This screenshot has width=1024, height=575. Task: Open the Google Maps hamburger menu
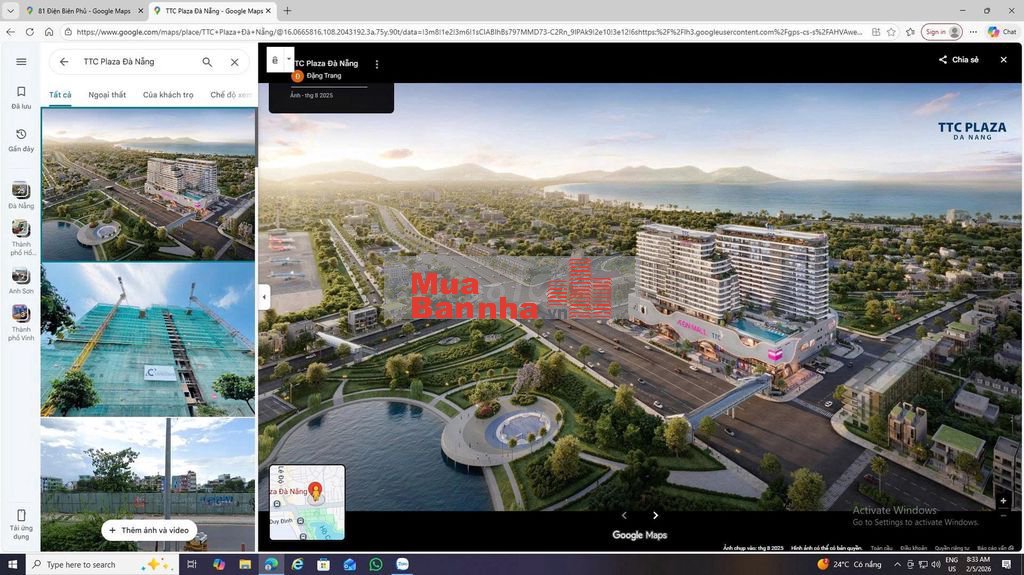pos(21,62)
